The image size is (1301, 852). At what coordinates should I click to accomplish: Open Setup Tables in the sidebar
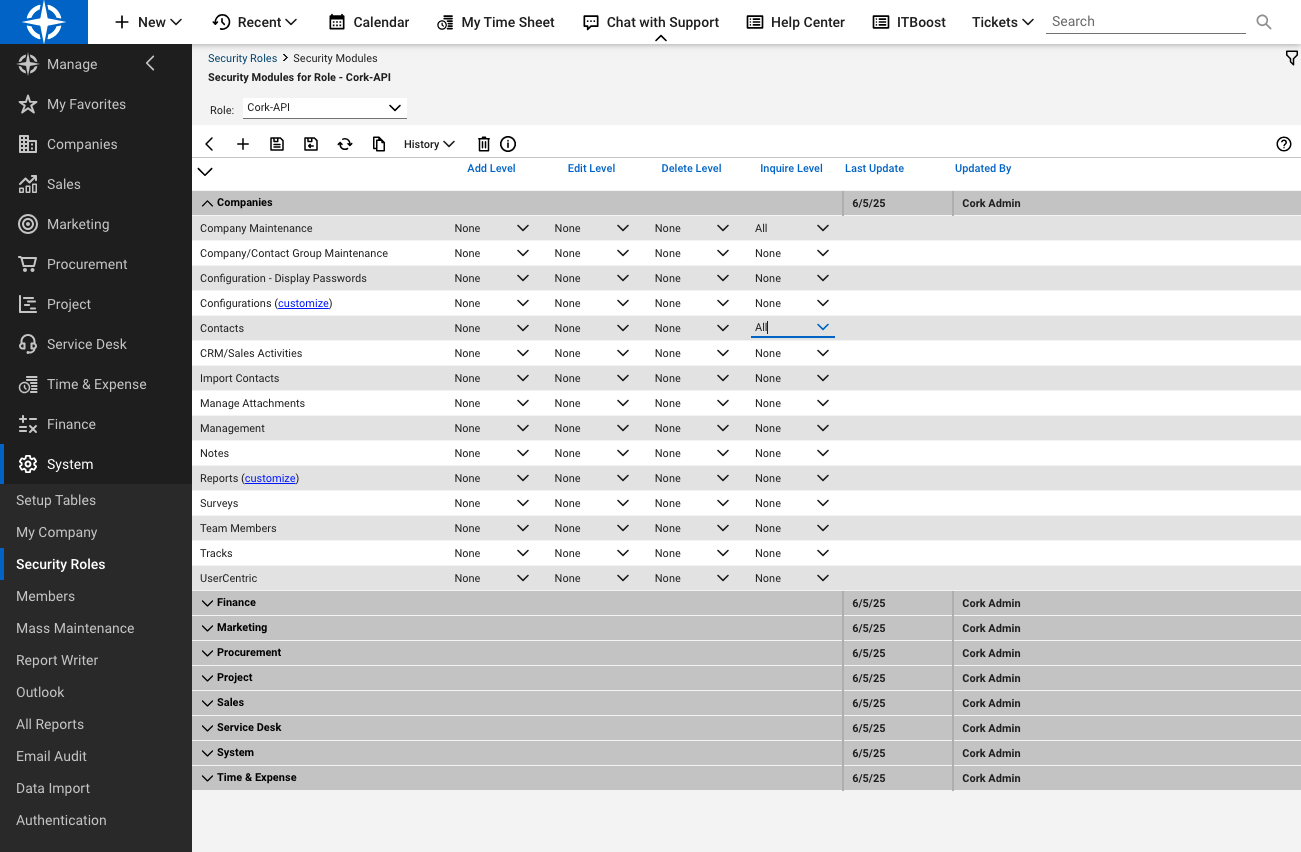coord(56,500)
